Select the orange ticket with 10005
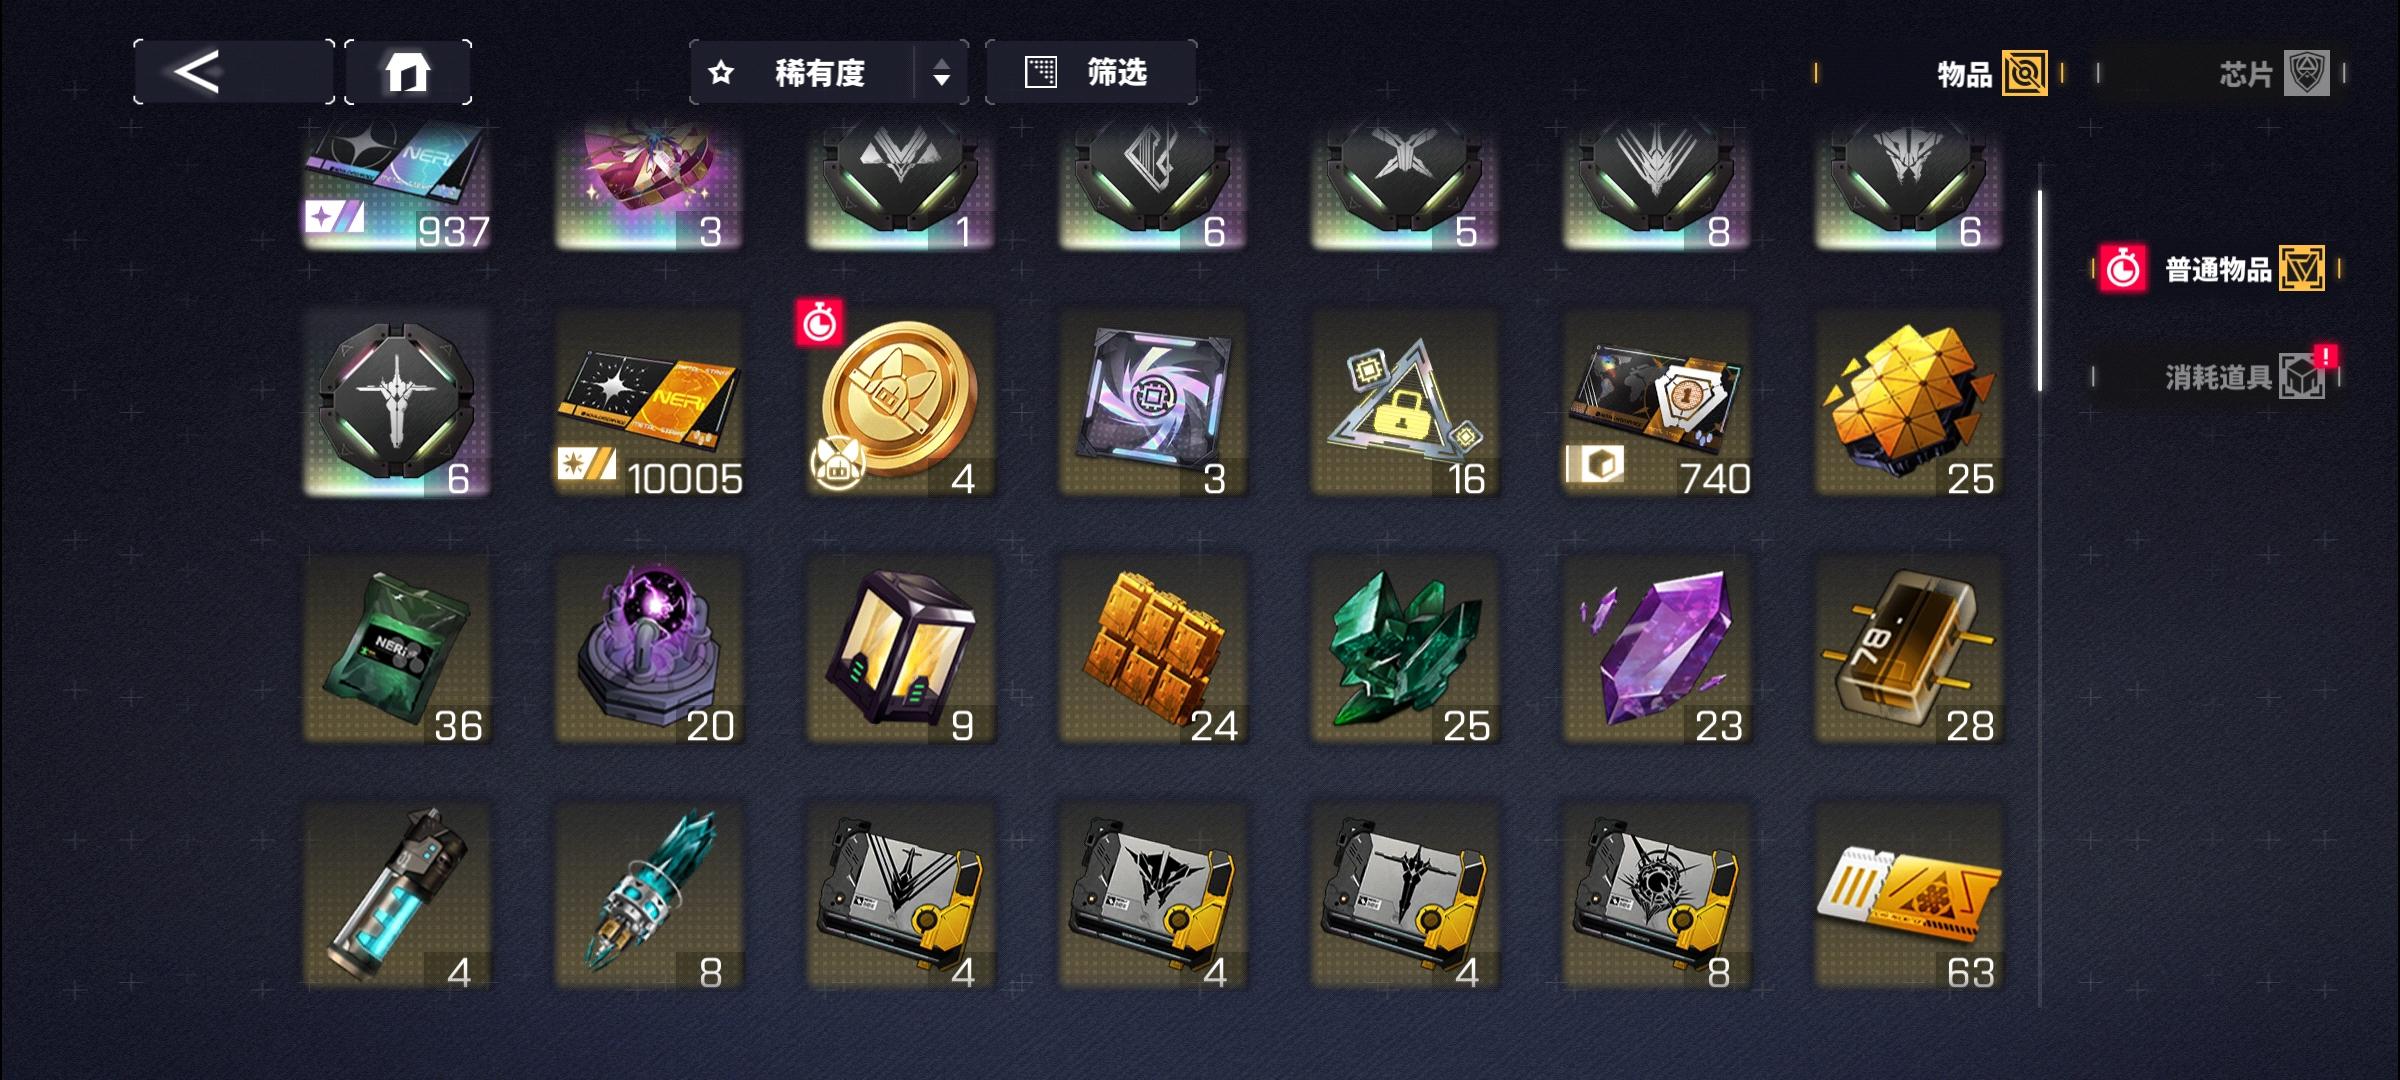The width and height of the screenshot is (2400, 1080). (648, 403)
